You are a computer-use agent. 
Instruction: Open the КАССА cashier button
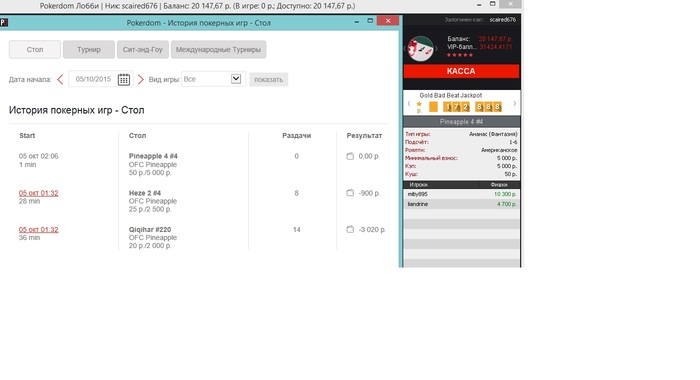461,71
